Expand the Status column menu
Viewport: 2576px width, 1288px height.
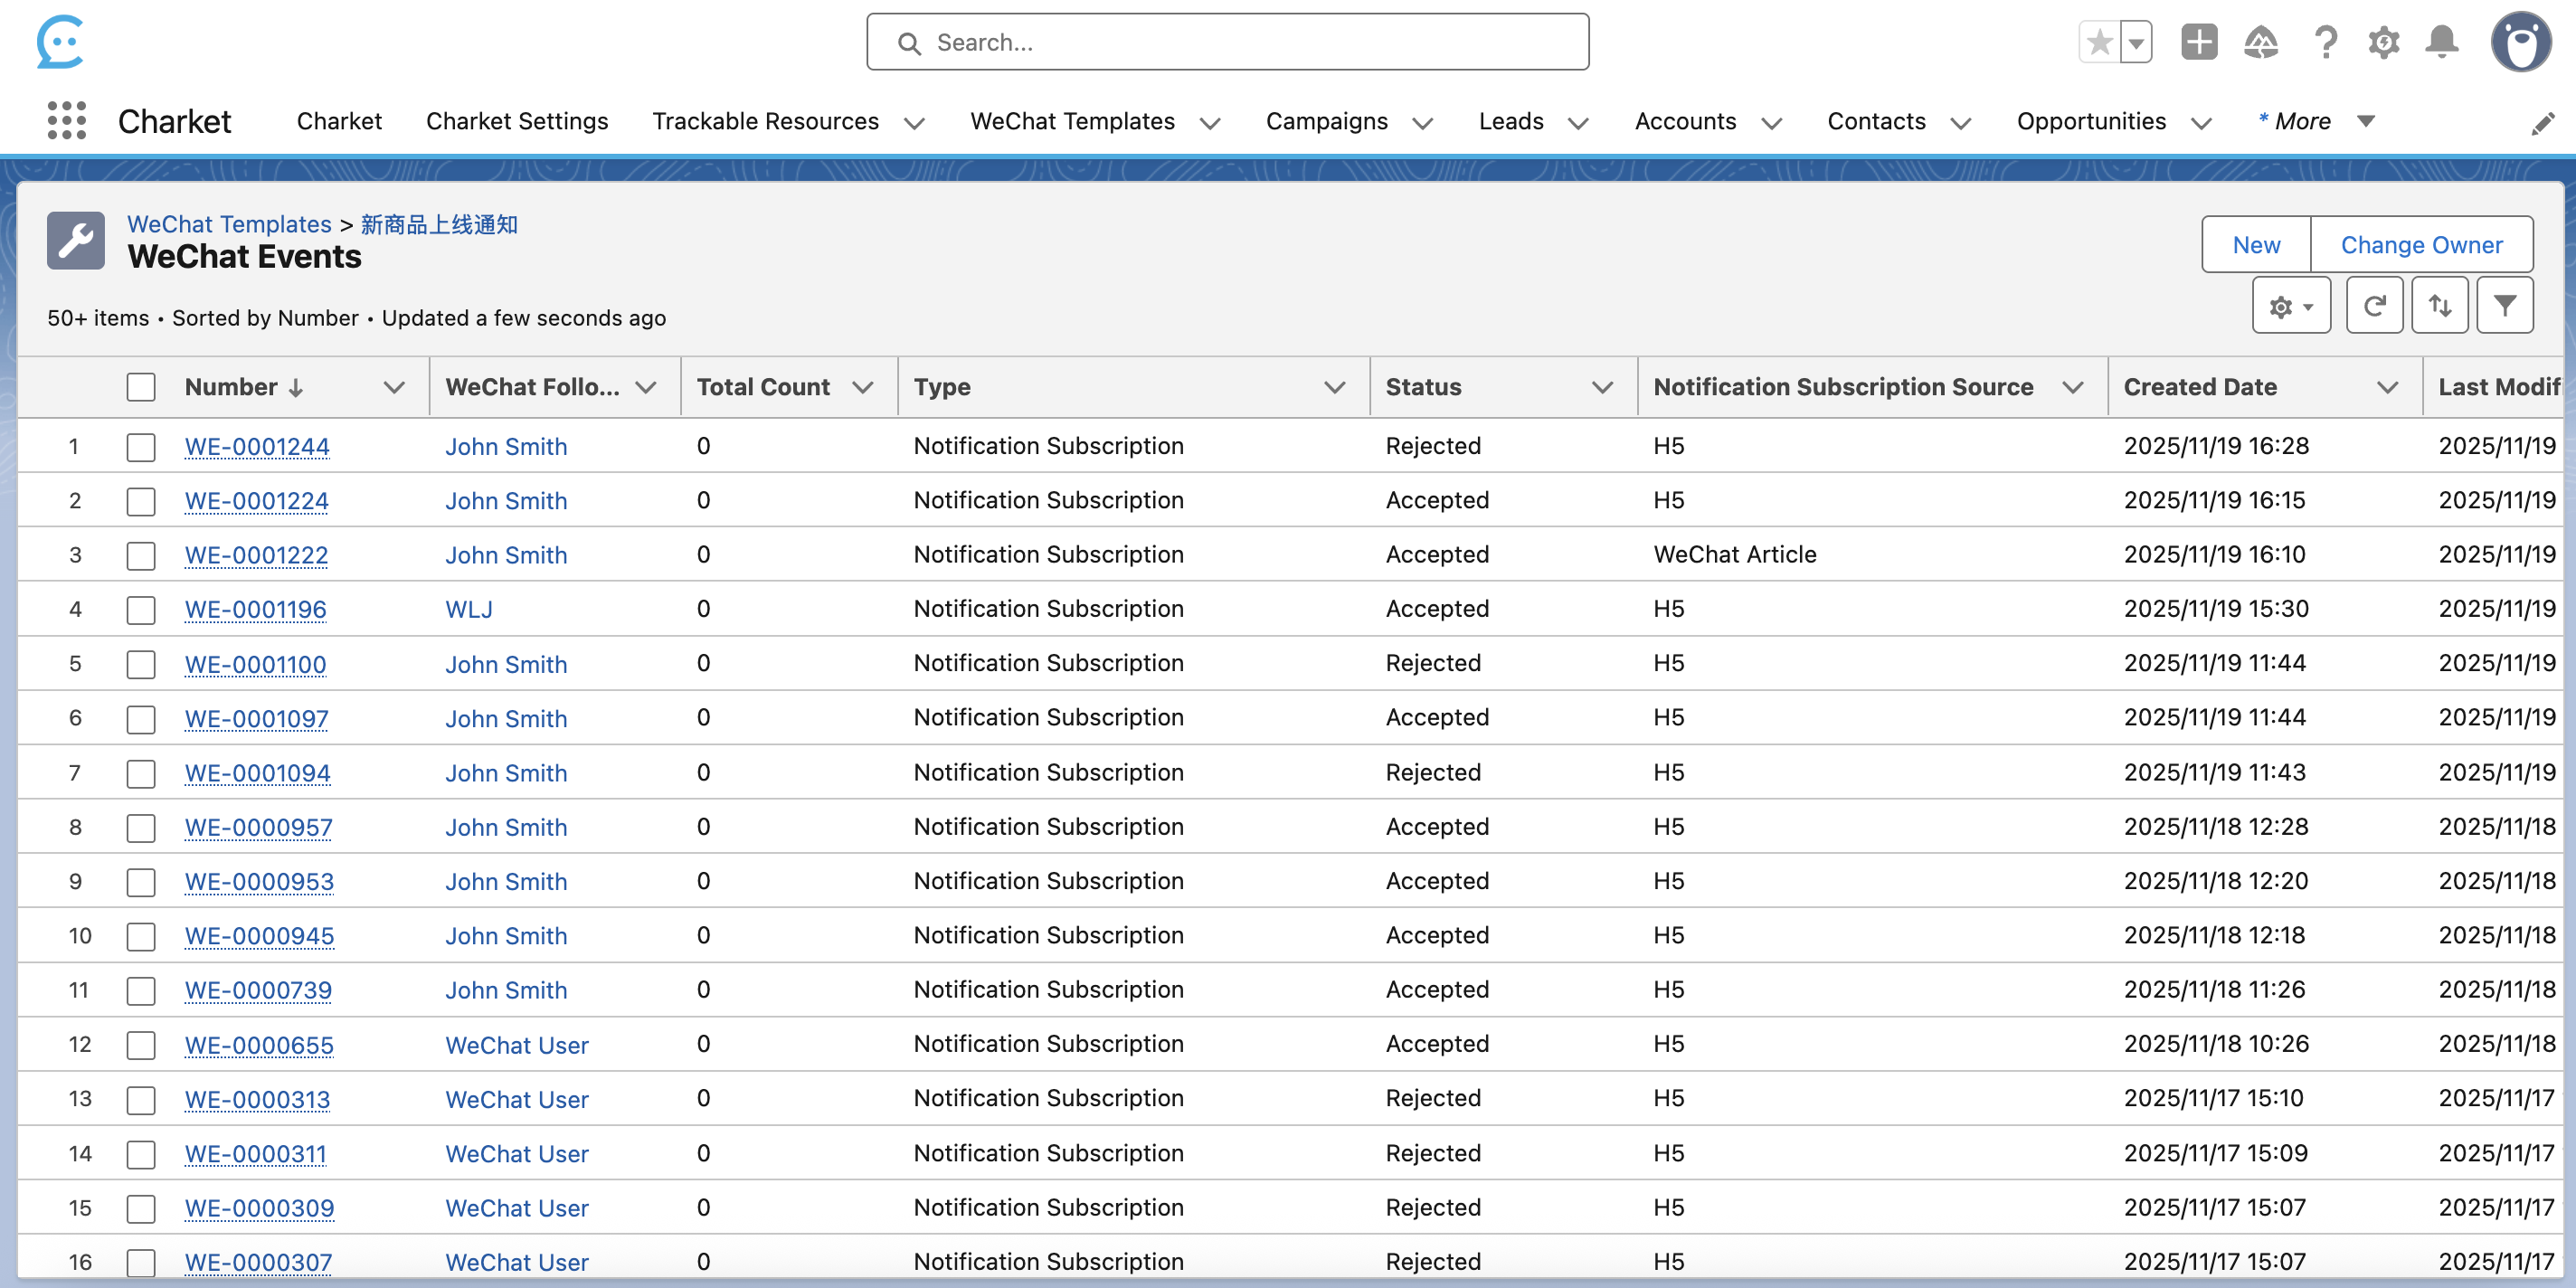1602,387
